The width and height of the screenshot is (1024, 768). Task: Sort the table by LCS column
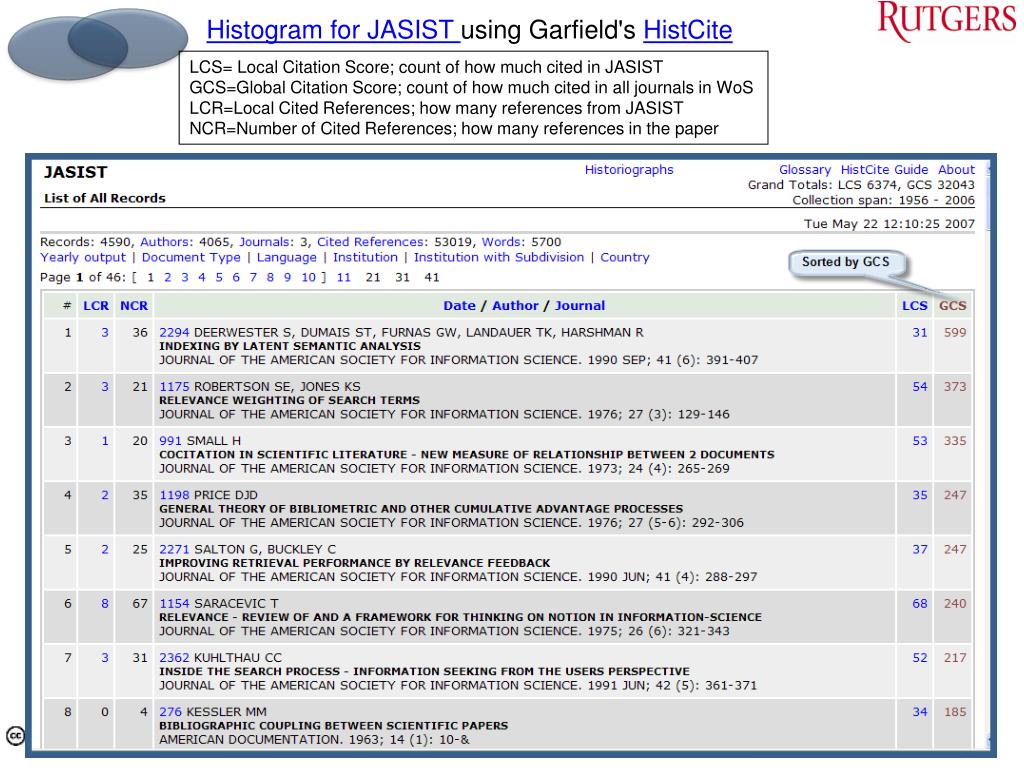(914, 306)
